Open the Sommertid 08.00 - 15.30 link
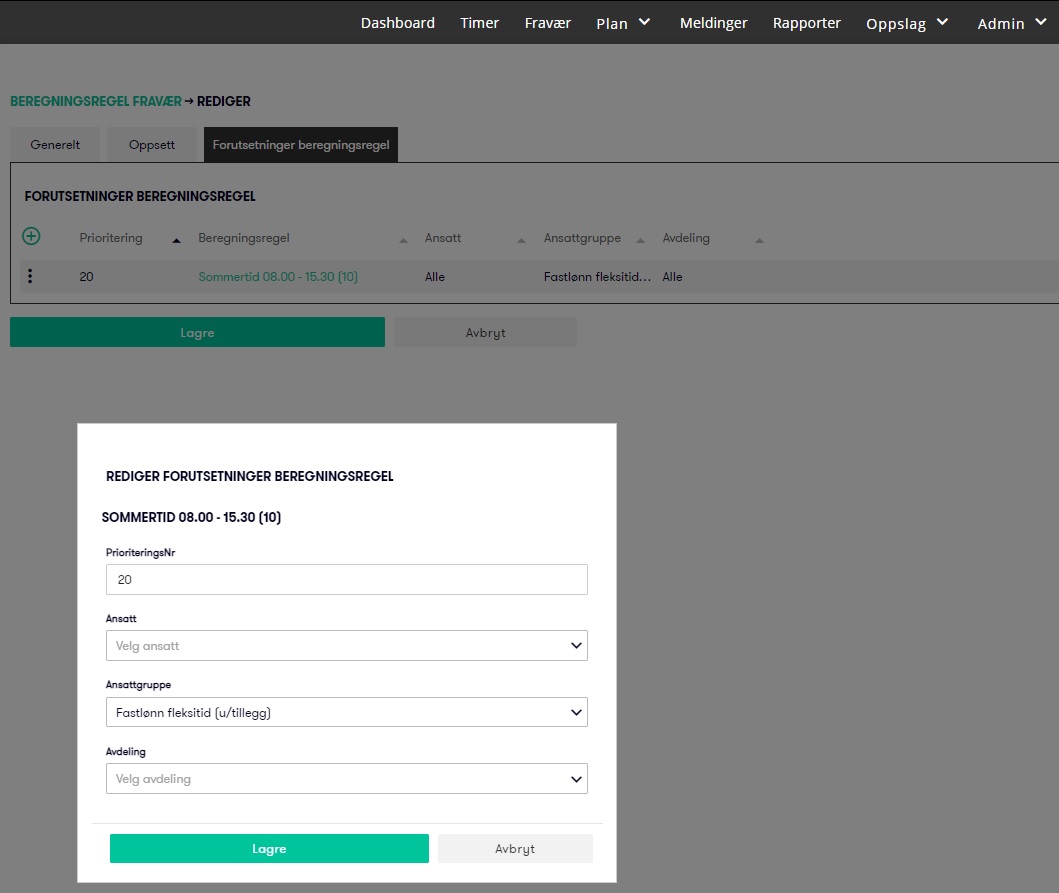This screenshot has width=1059, height=893. (278, 277)
